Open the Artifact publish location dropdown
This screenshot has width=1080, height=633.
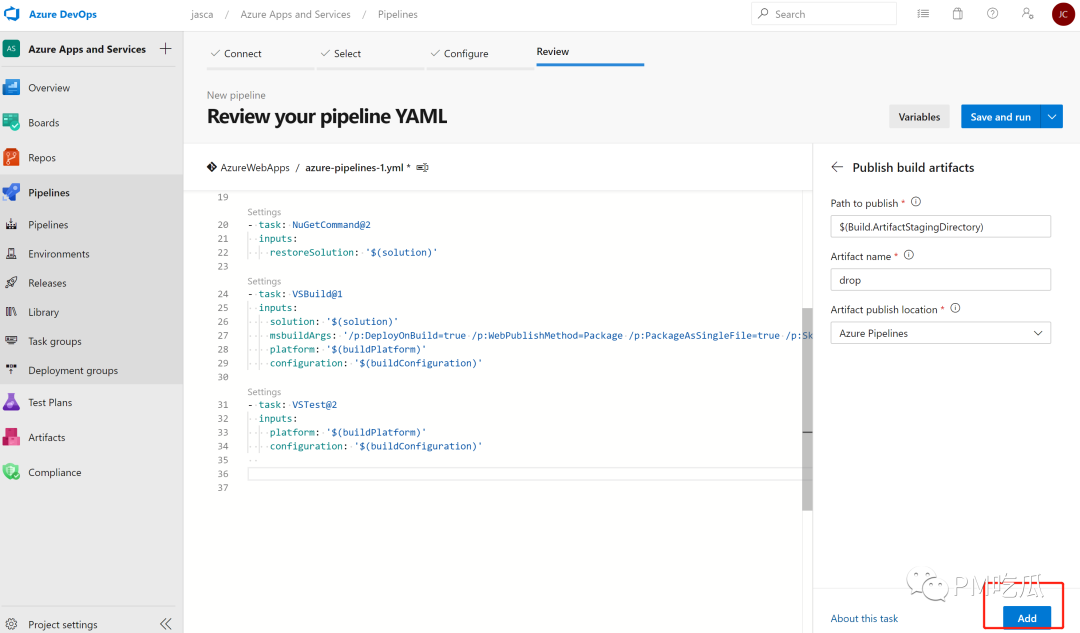[x=940, y=333]
